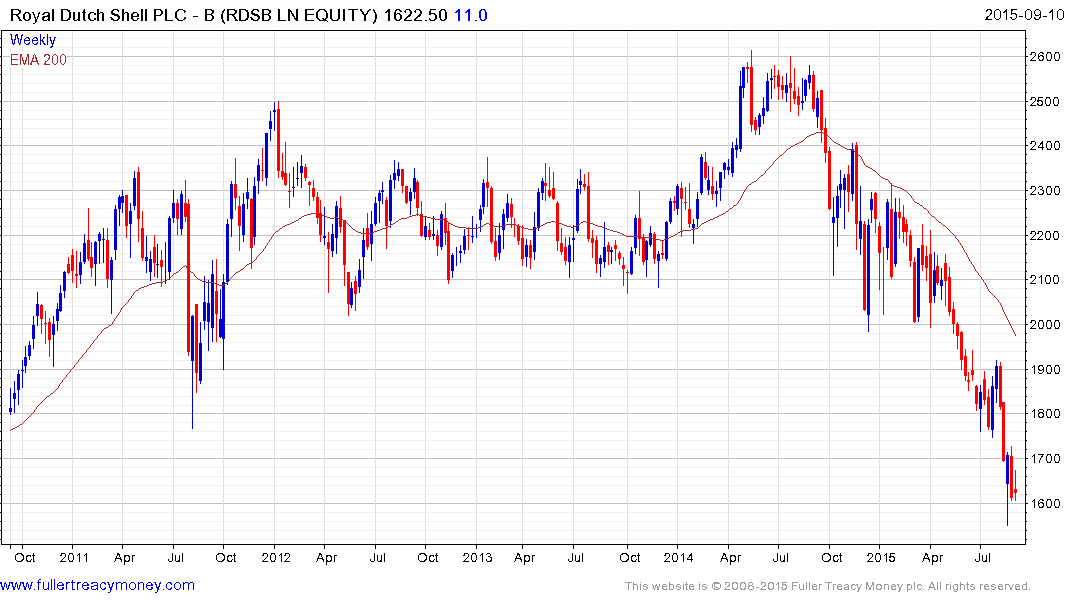Select the 2014 year label on time axis
1075x600 pixels.
tap(679, 557)
